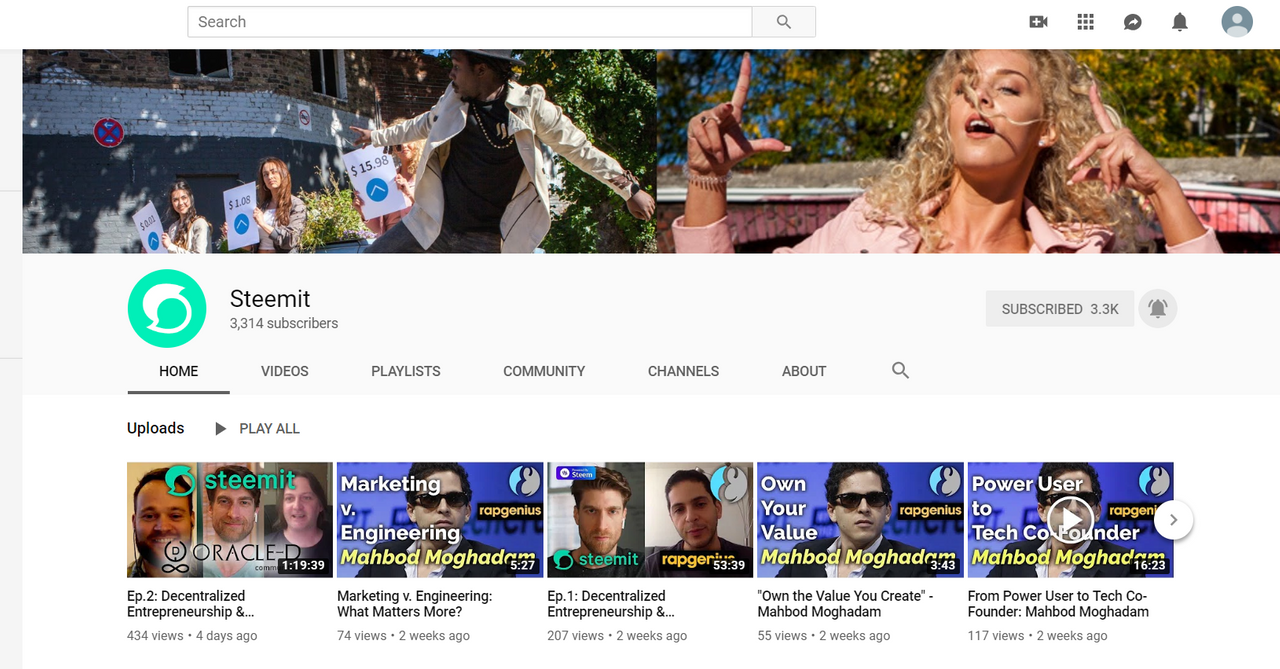1280x669 pixels.
Task: Click Play All triangle icon
Action: [221, 429]
